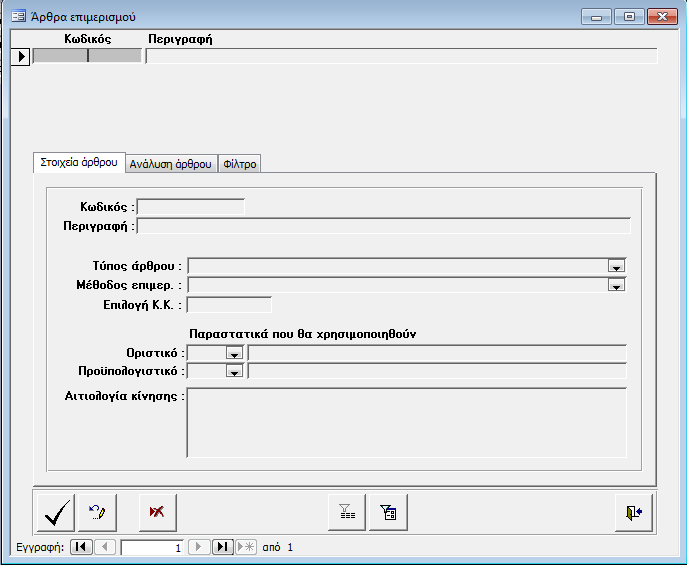Open the Φίλτρο tab
The height and width of the screenshot is (565, 687).
[240, 163]
